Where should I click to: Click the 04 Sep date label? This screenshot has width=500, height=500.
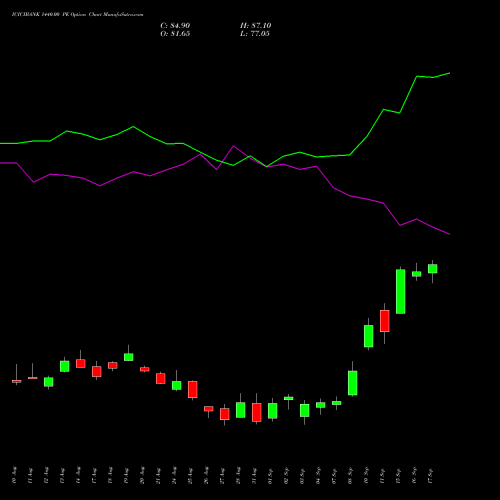pyautogui.click(x=318, y=476)
